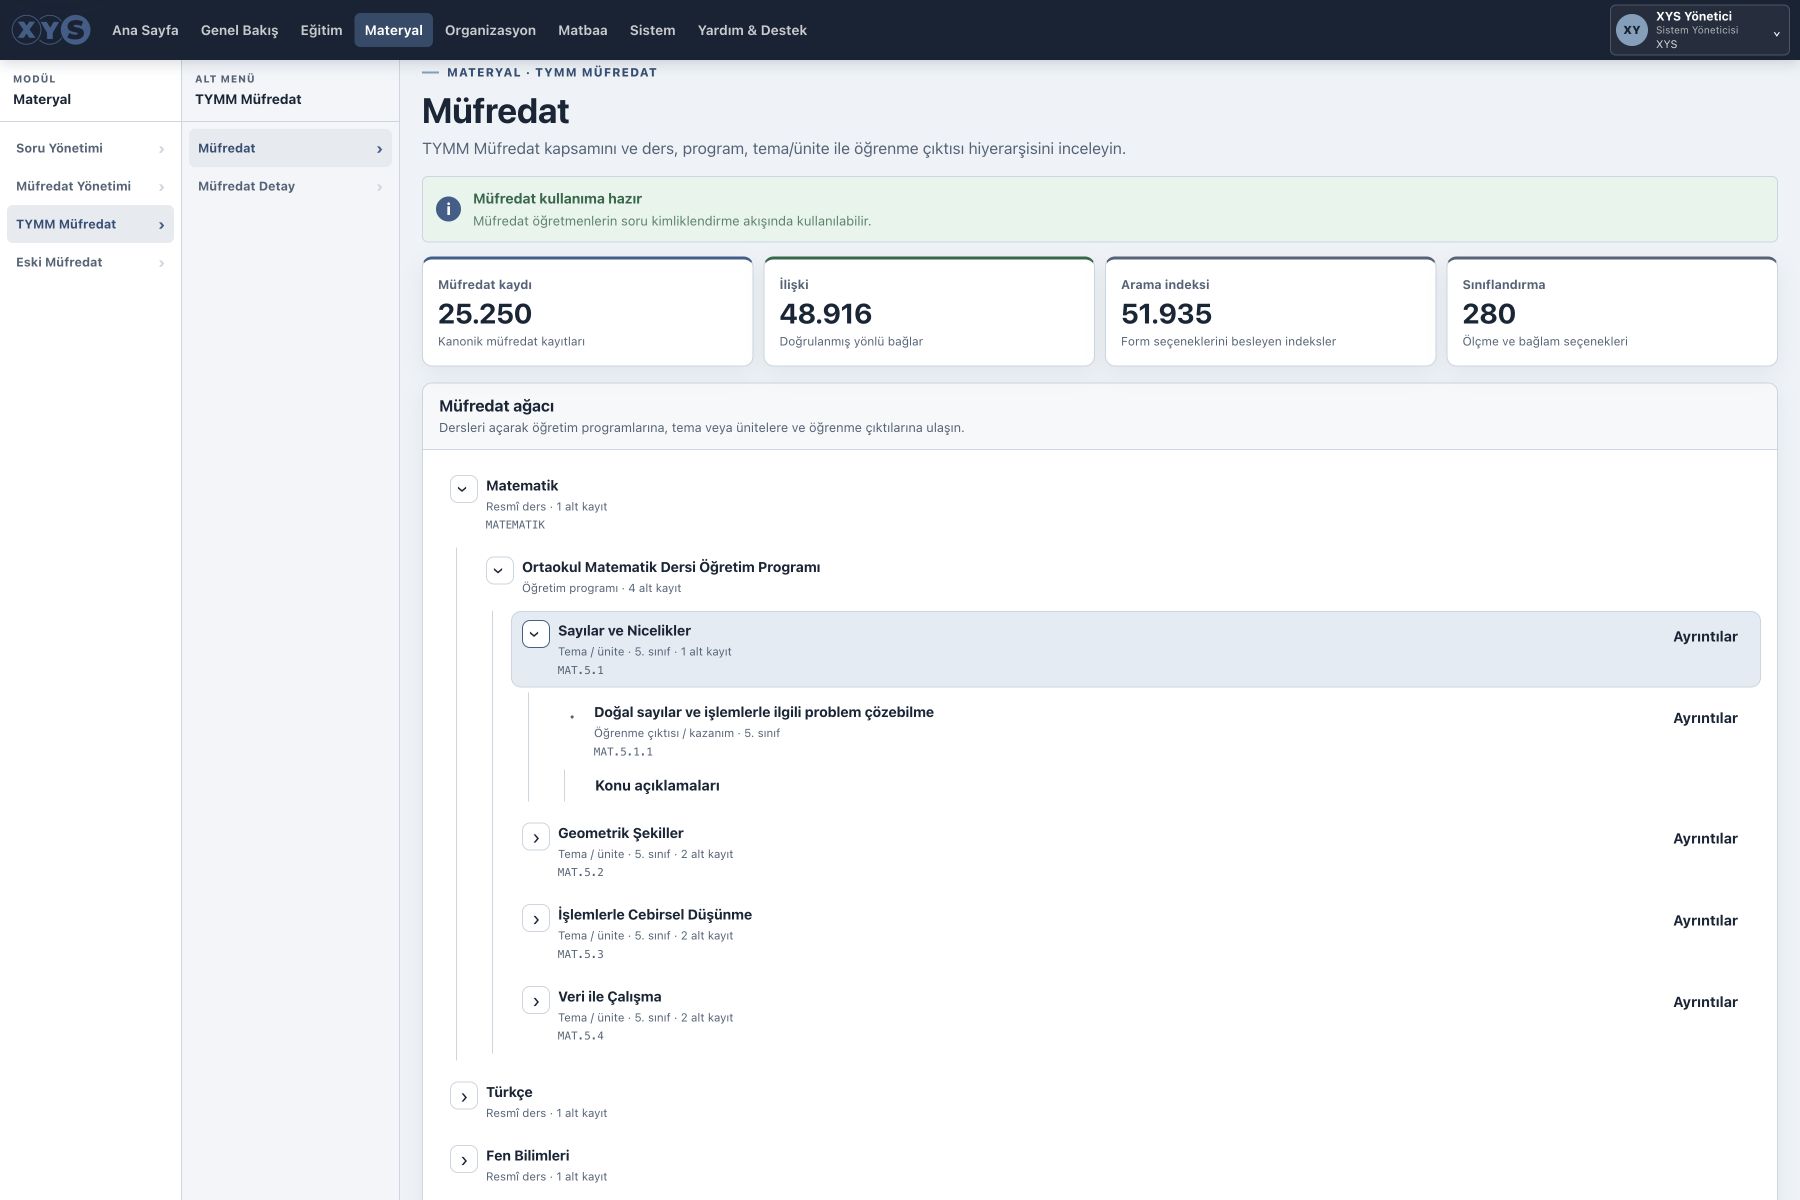1800x1200 pixels.
Task: Expand the Geometrik Şekiller unit
Action: 535,838
